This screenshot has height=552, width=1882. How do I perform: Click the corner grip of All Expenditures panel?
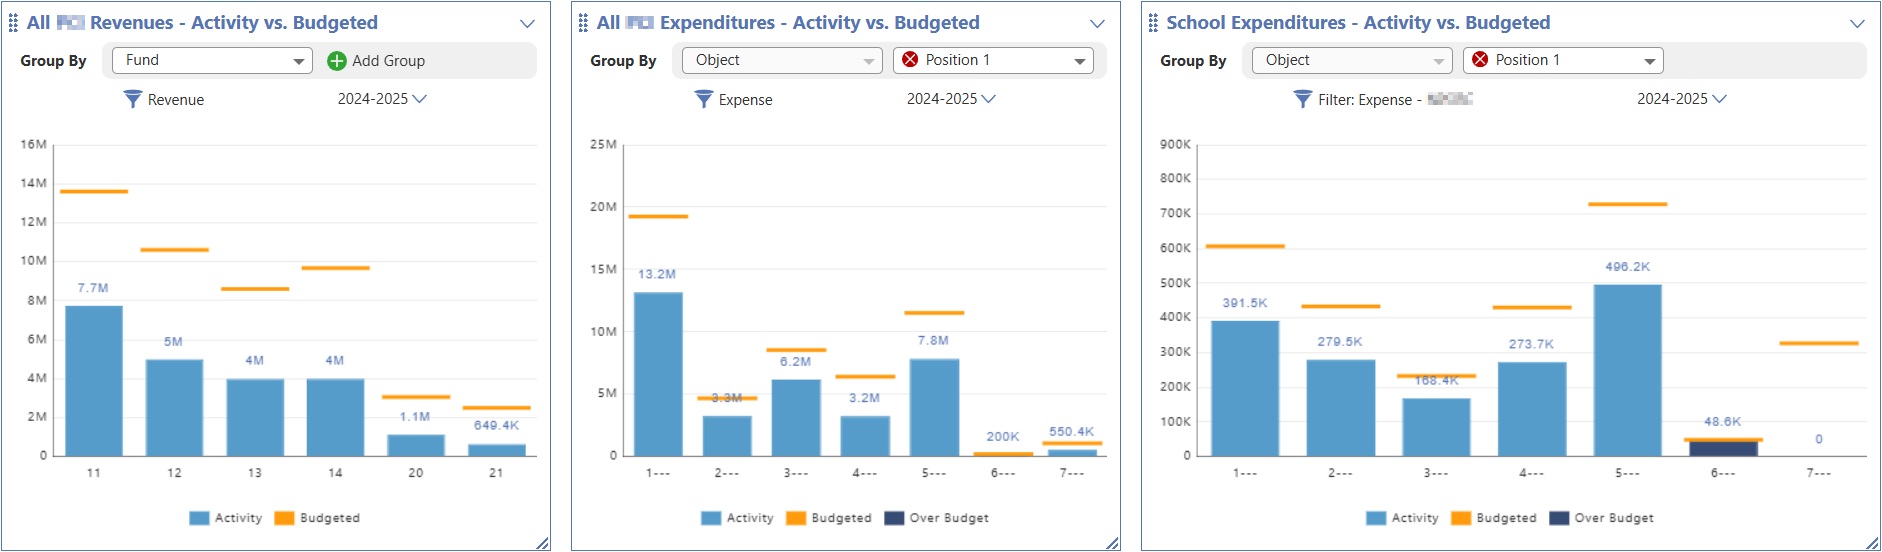(1112, 543)
